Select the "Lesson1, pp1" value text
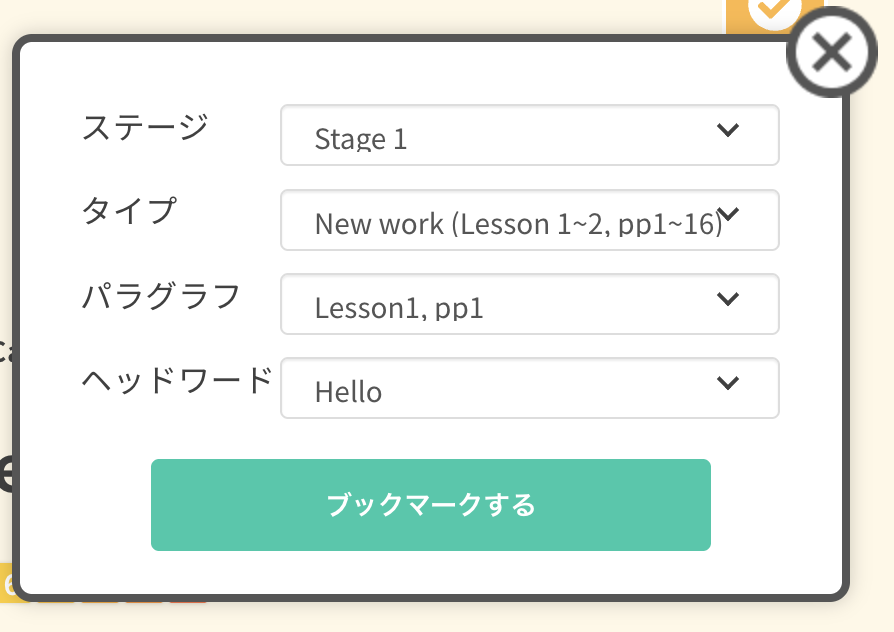The width and height of the screenshot is (894, 632). 399,309
